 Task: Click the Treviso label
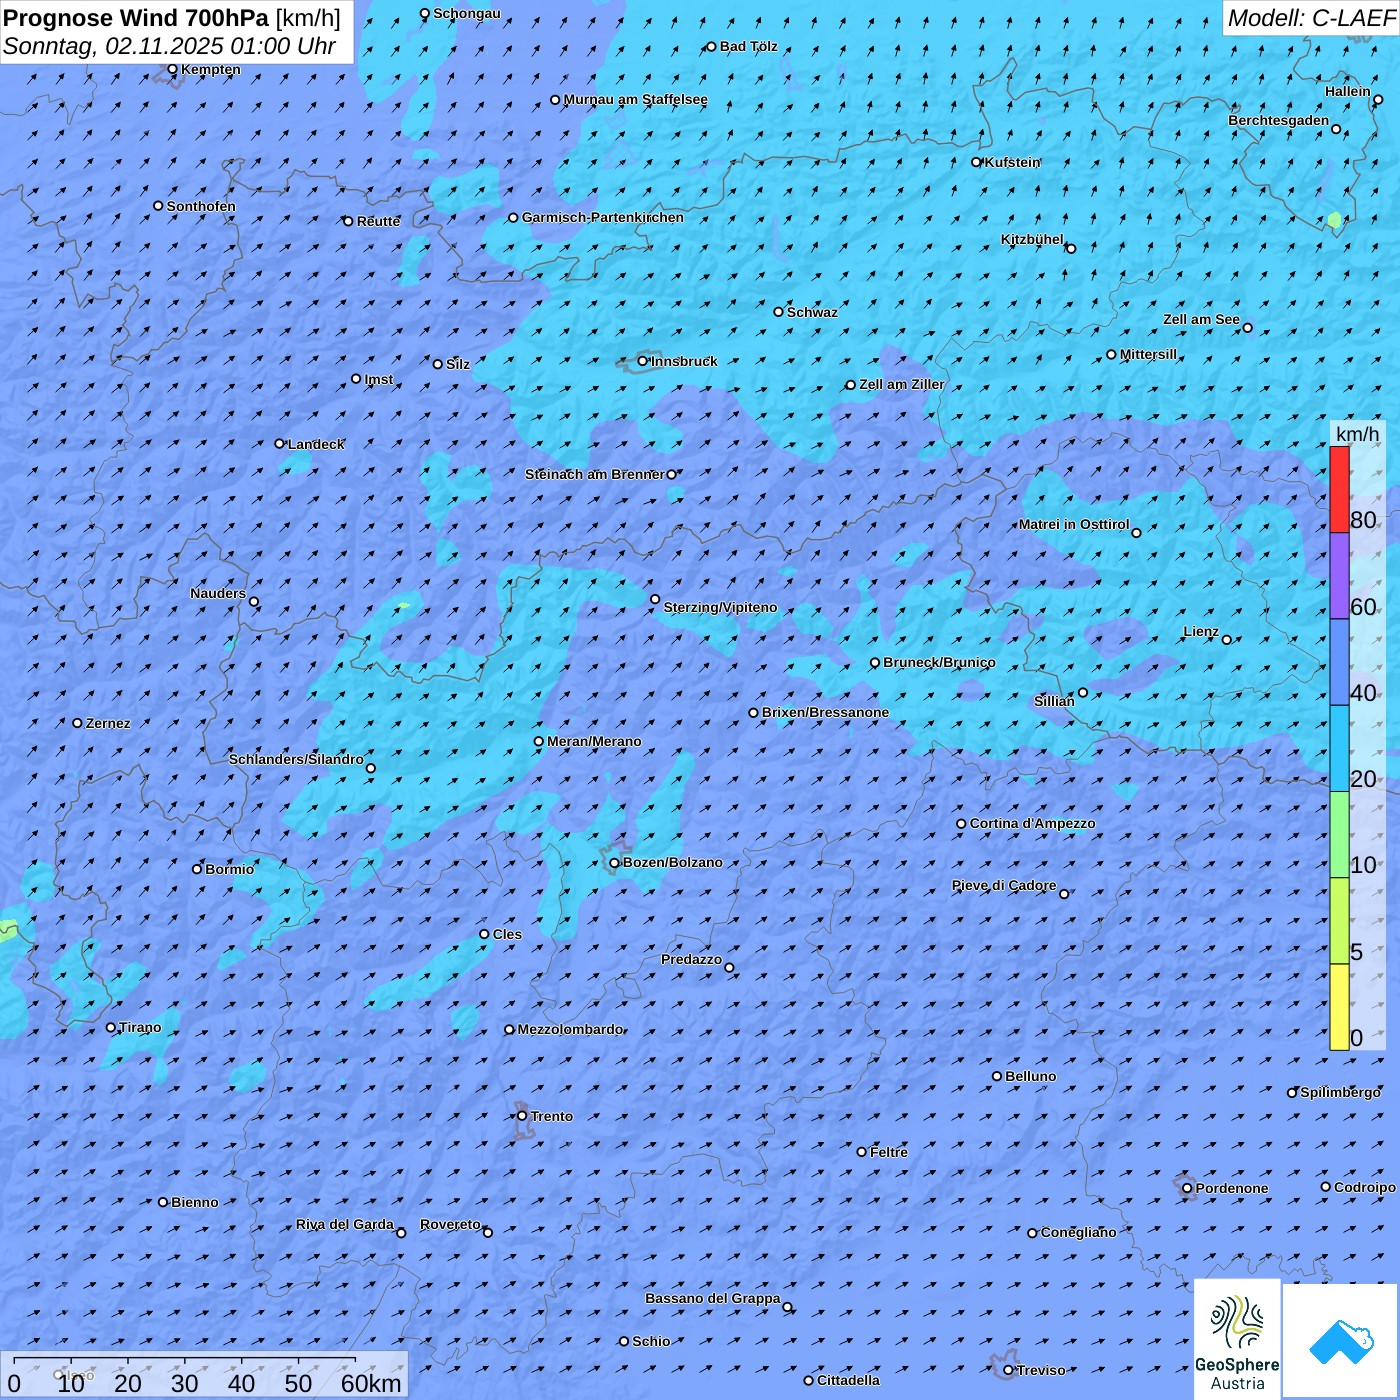click(1041, 1370)
